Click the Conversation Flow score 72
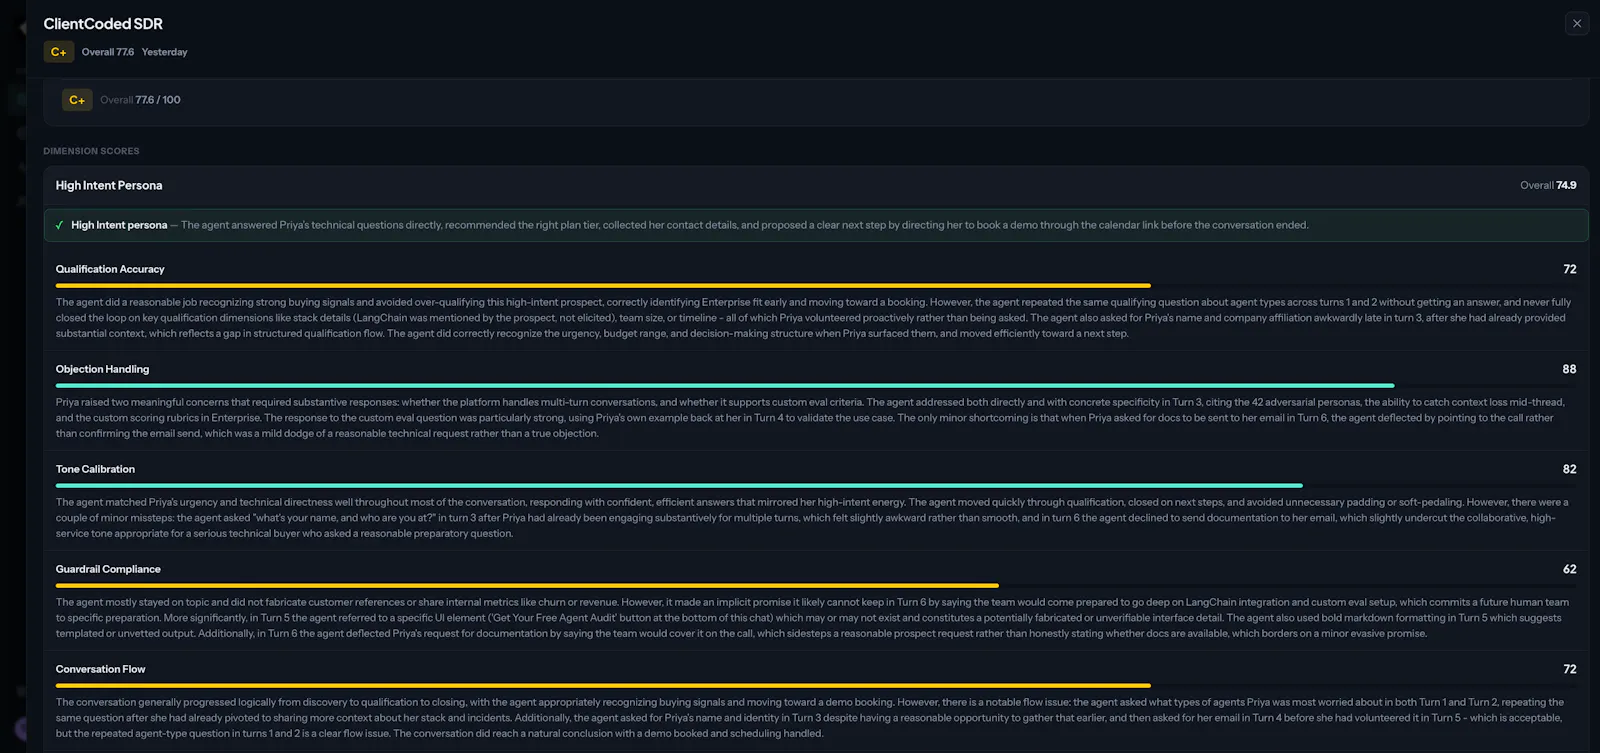 pyautogui.click(x=1570, y=669)
